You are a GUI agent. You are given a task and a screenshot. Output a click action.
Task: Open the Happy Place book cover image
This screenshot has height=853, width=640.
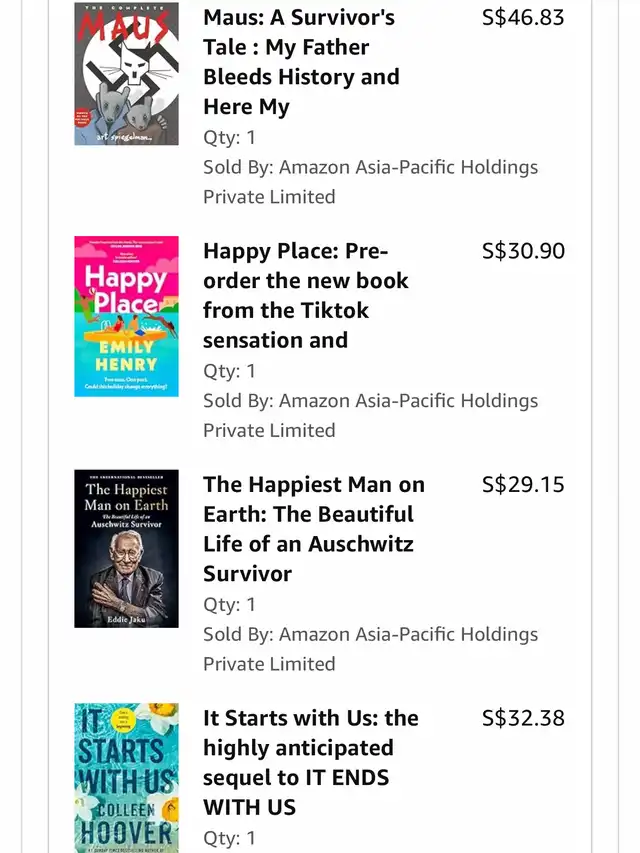click(x=126, y=316)
